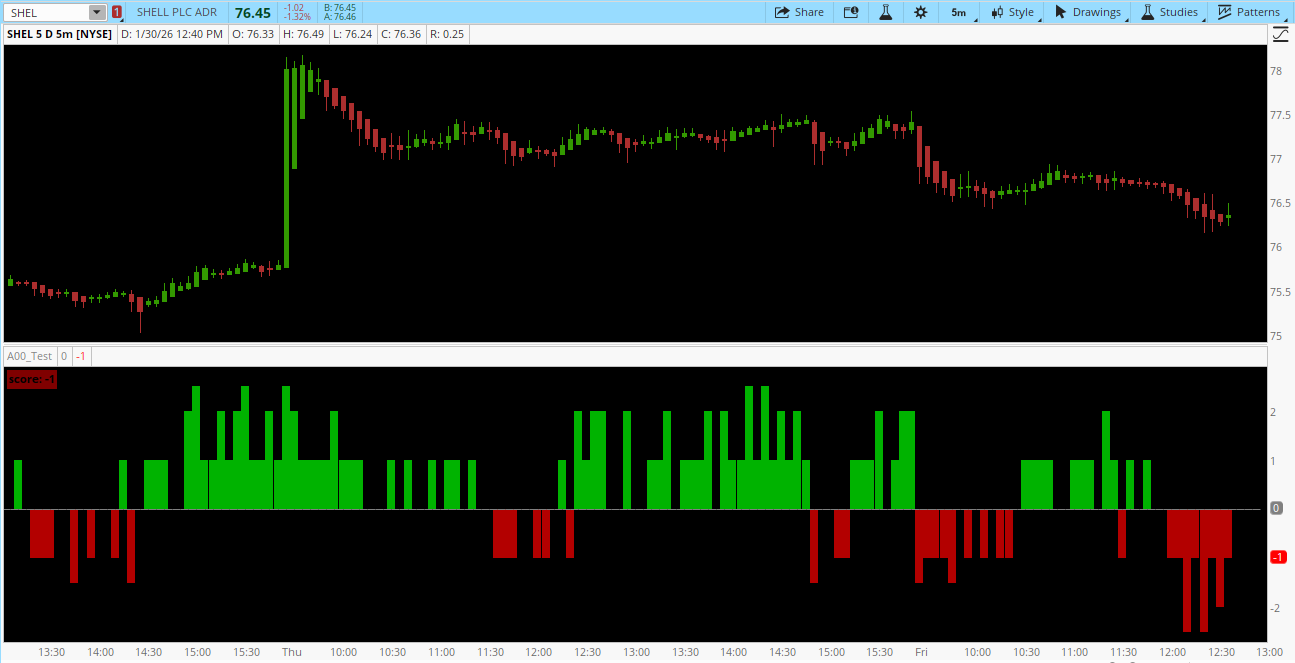This screenshot has height=663, width=1295.
Task: Click the alert/news window icon beside Share
Action: pyautogui.click(x=851, y=12)
